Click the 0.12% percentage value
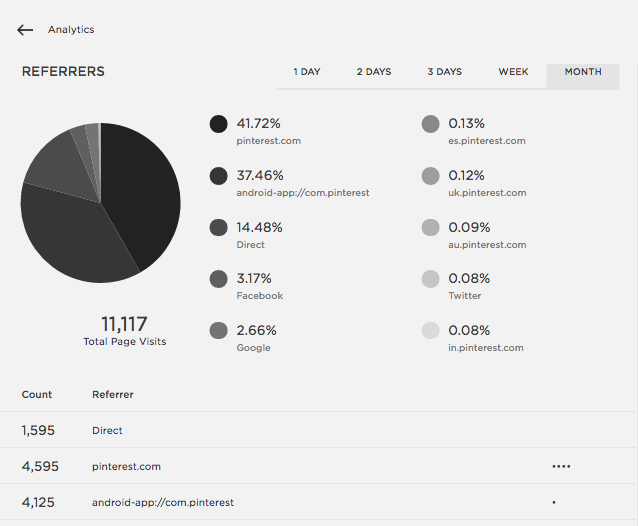 (466, 175)
